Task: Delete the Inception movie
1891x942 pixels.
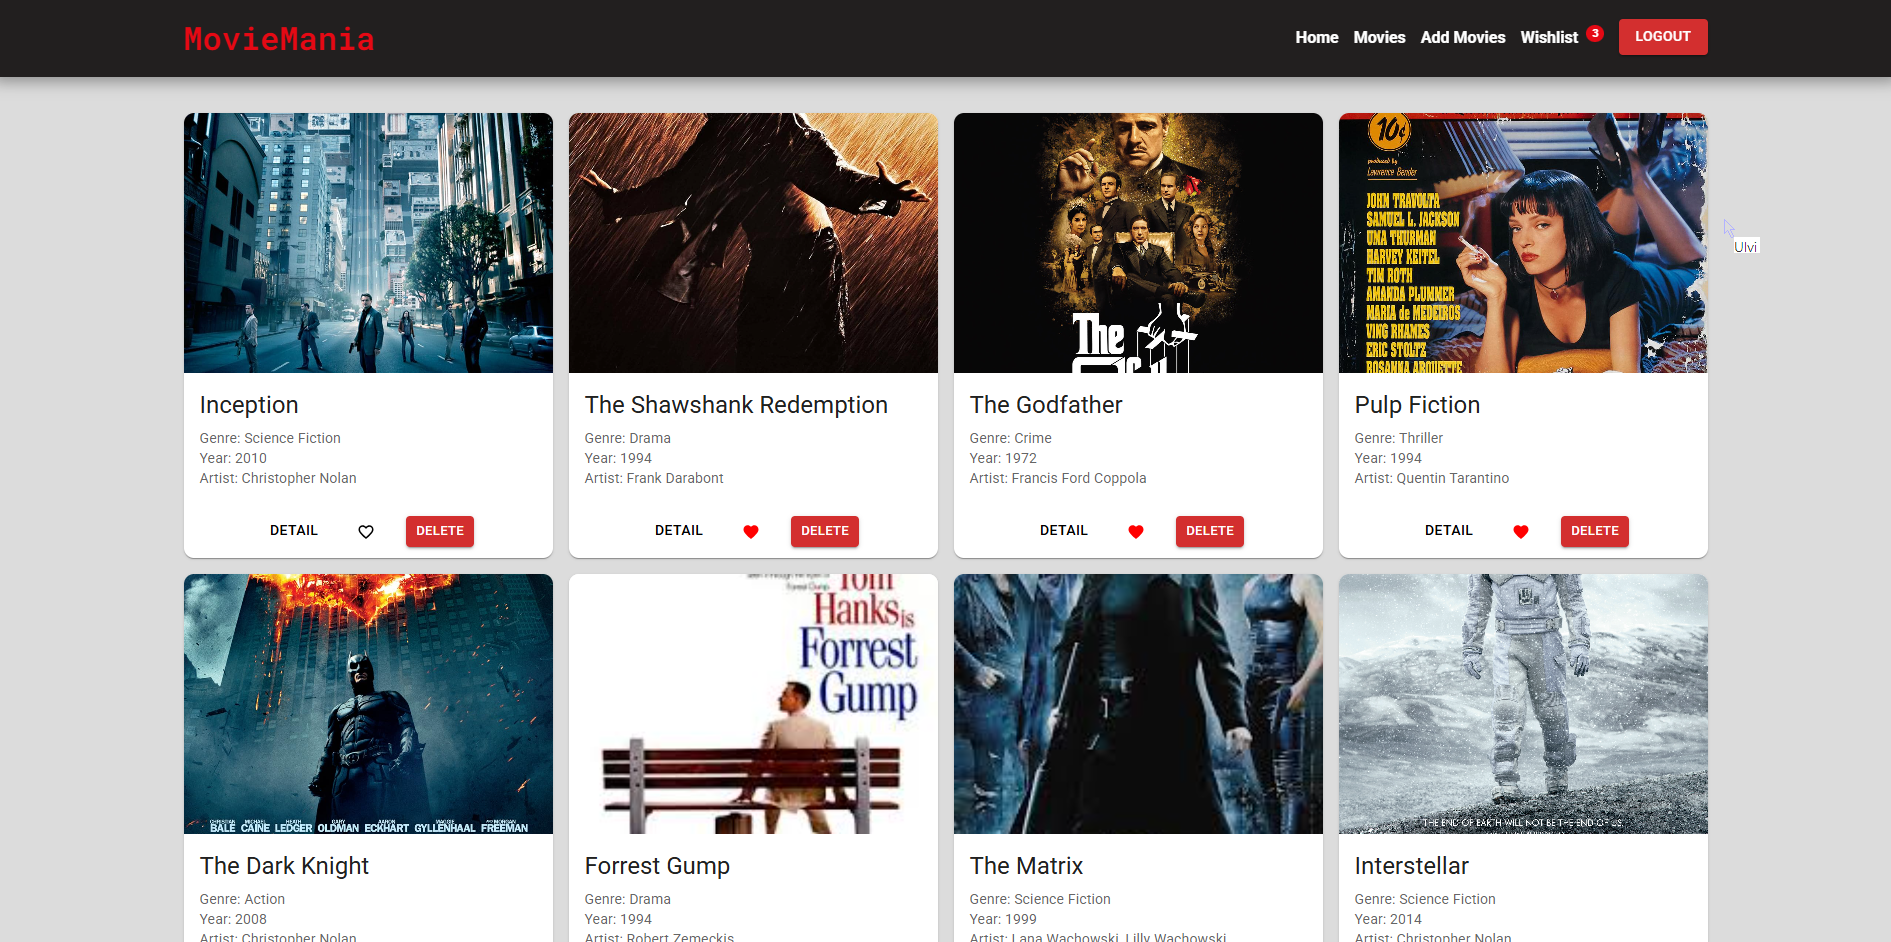Action: (440, 531)
